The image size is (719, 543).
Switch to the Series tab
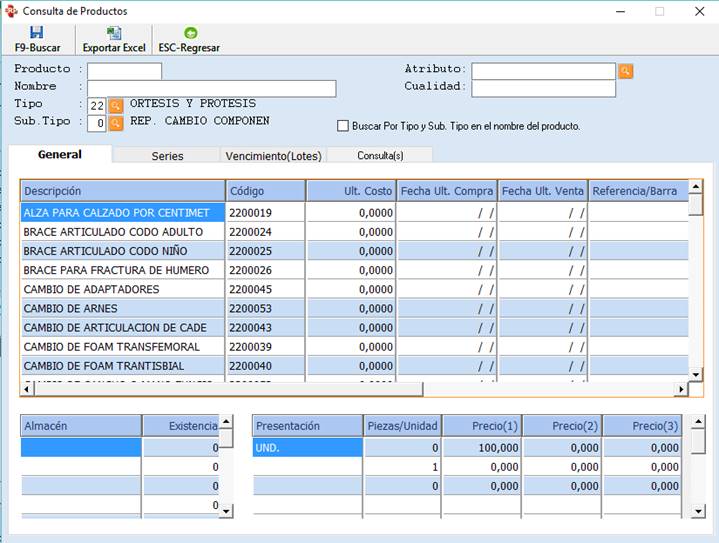pos(167,156)
